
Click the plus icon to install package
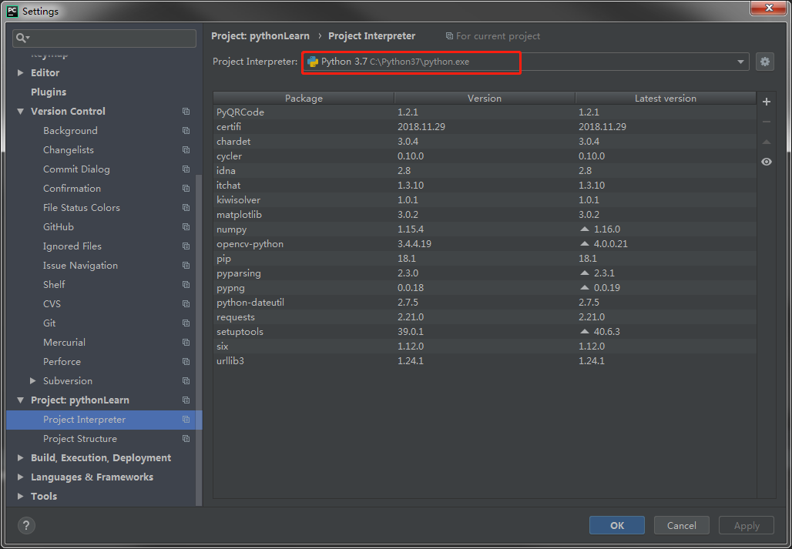coord(766,102)
